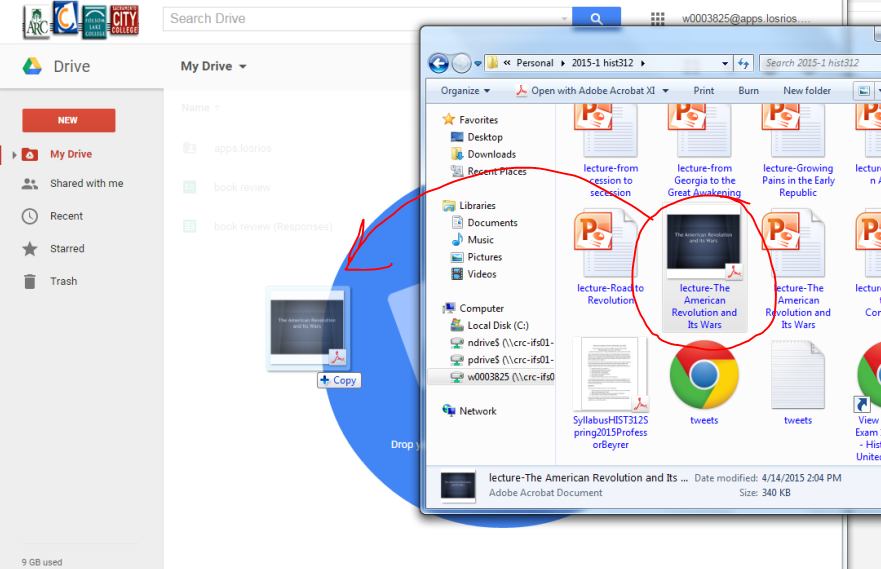The width and height of the screenshot is (881, 569).
Task: Change view using Explorer views icon
Action: point(864,90)
